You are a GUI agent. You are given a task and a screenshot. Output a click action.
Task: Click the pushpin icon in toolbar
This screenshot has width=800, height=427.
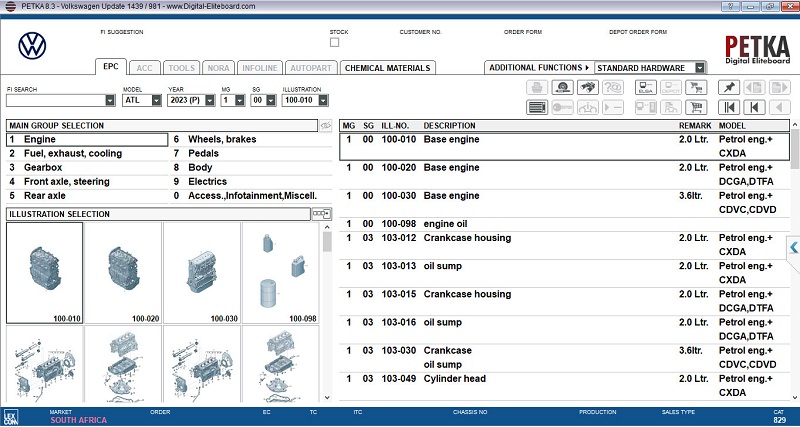click(728, 88)
